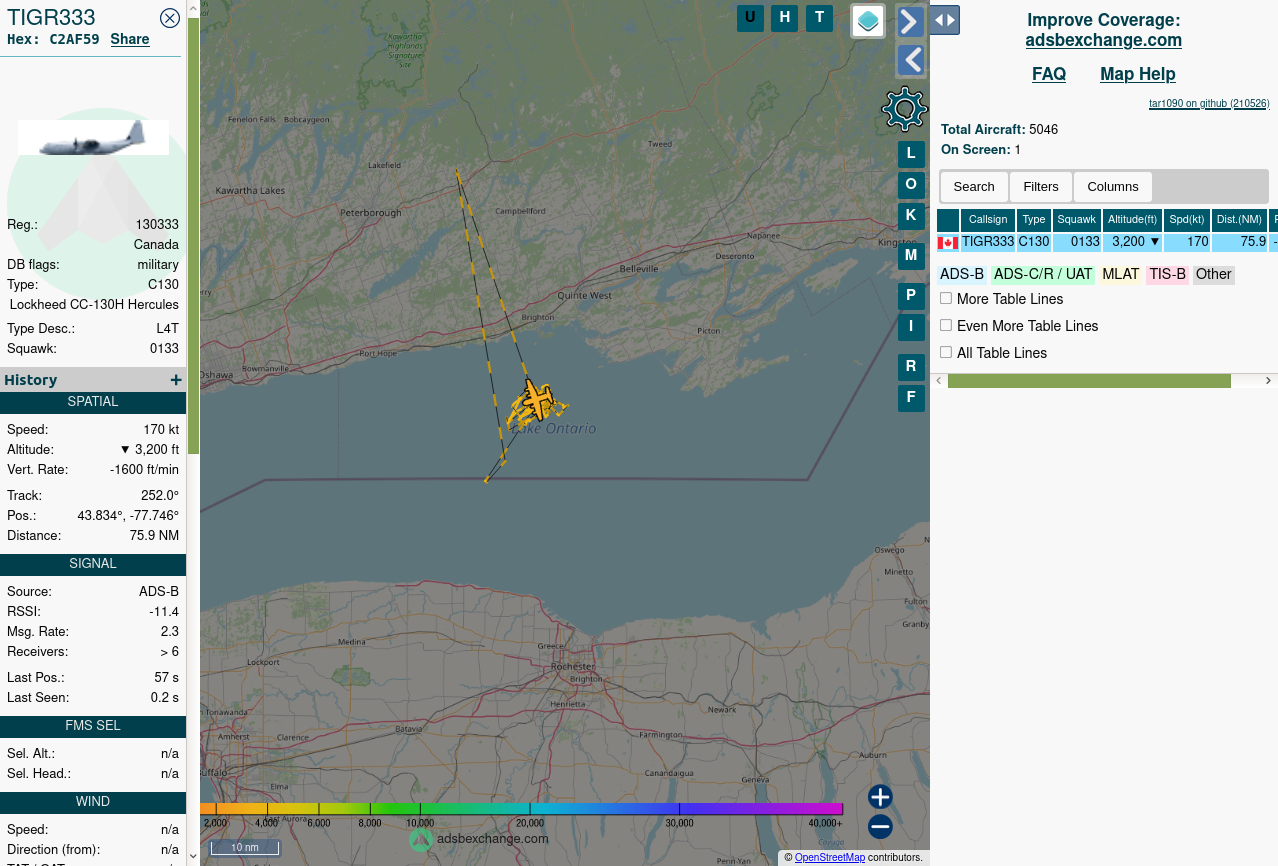Toggle the M map option button
The image size is (1278, 866).
911,255
